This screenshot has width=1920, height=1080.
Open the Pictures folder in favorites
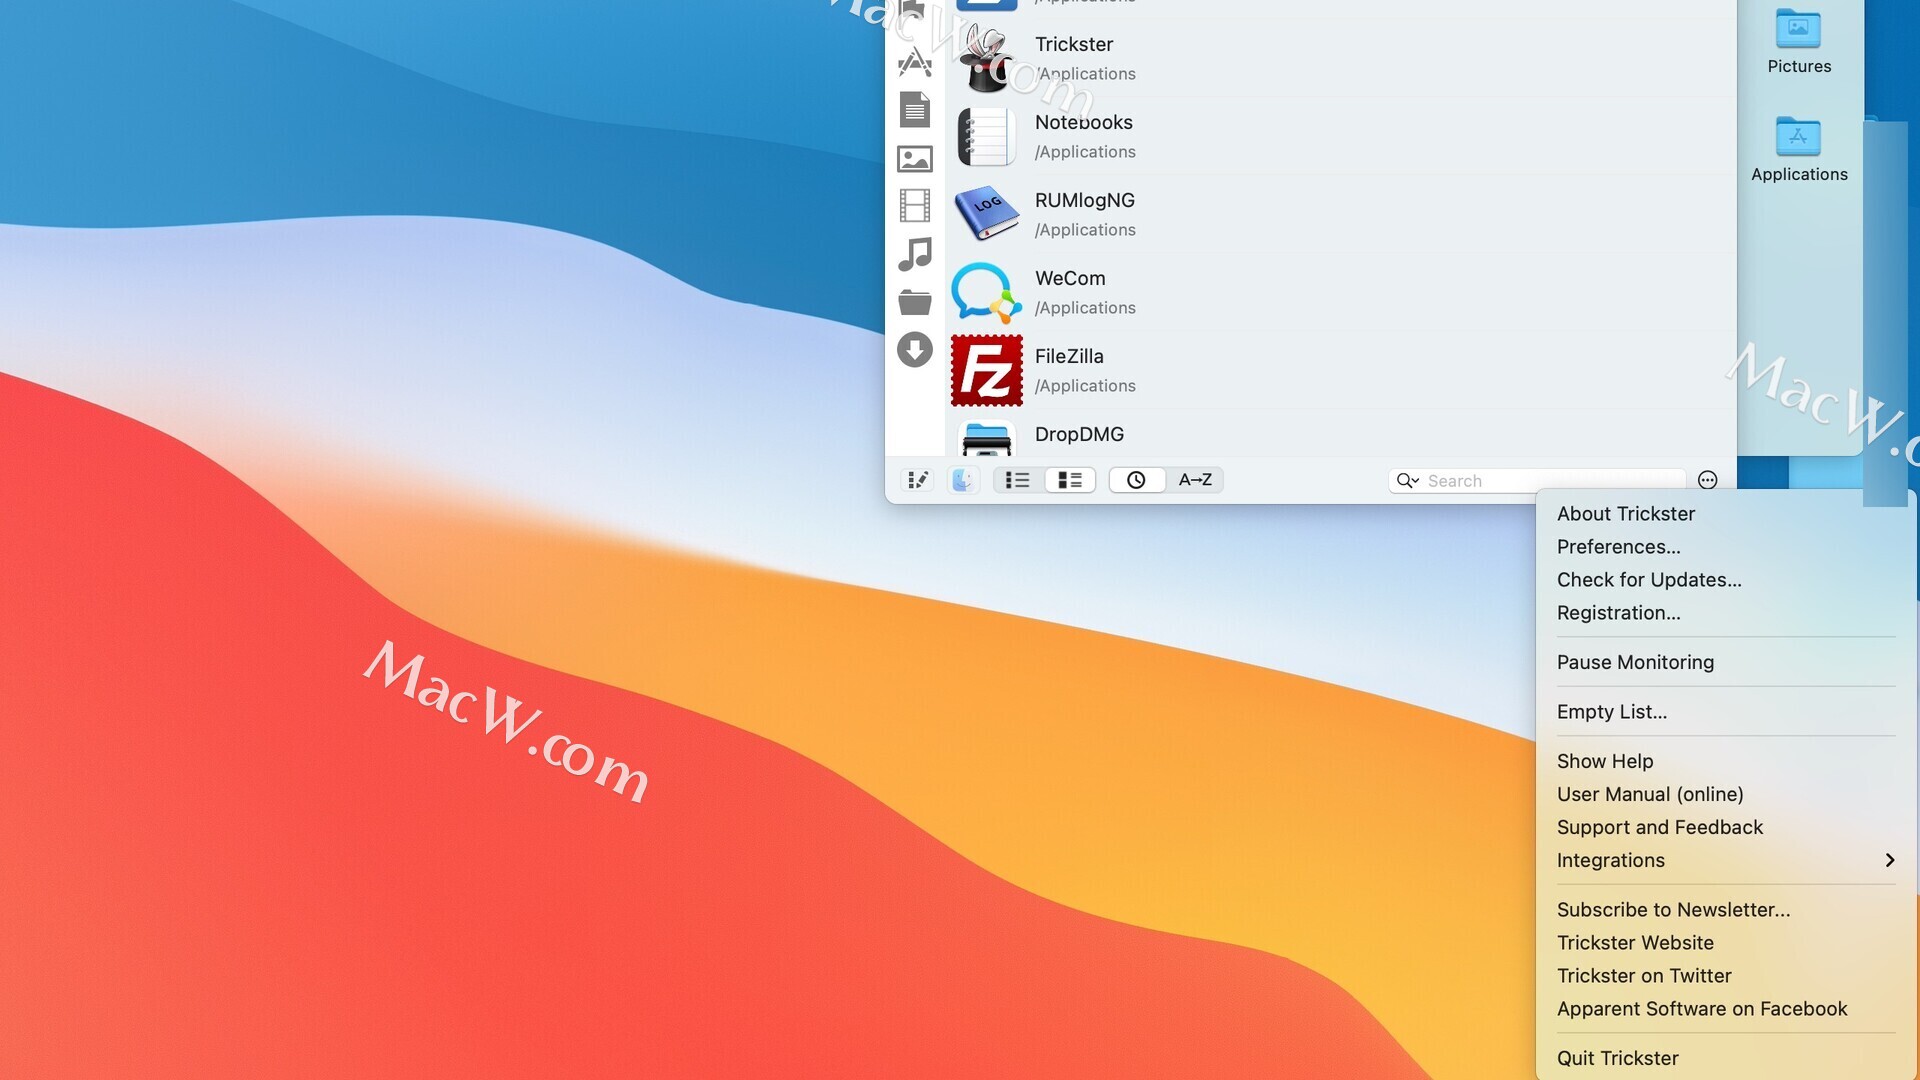pos(1798,41)
